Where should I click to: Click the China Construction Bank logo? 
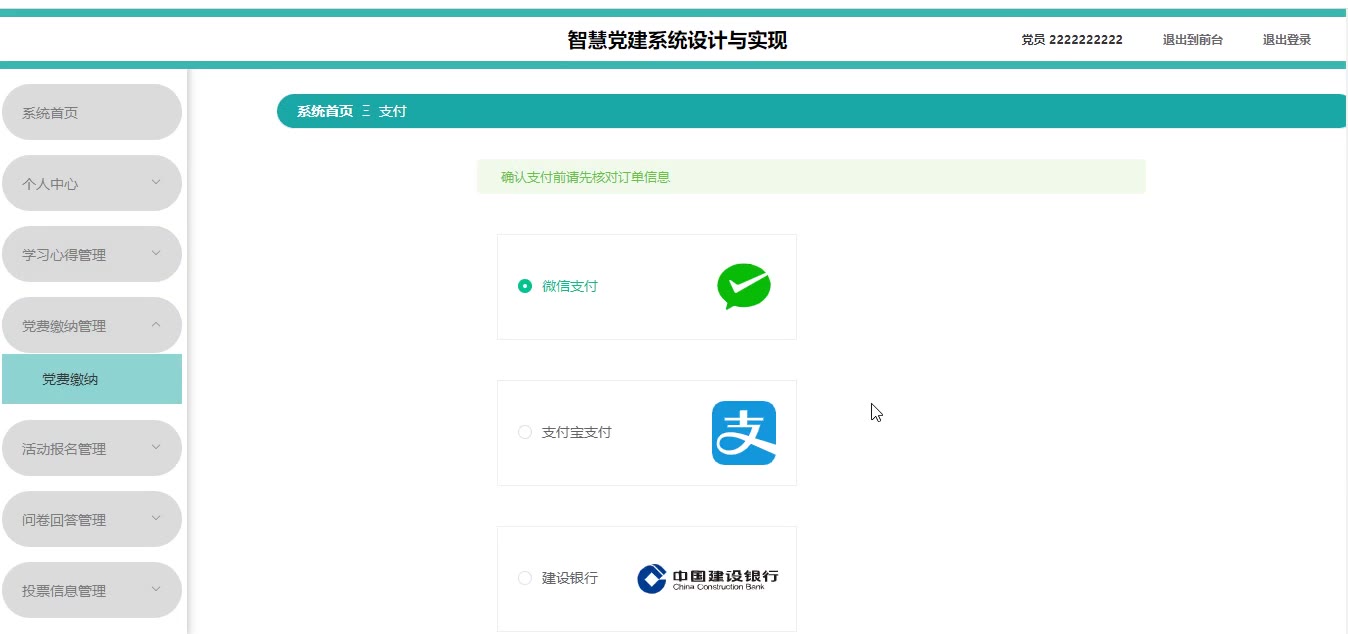[x=708, y=579]
